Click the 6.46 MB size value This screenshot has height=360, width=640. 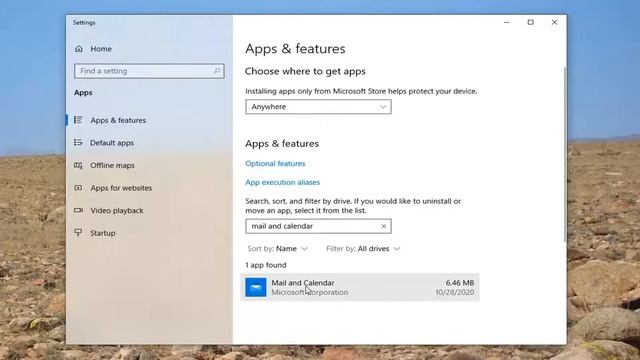point(460,282)
